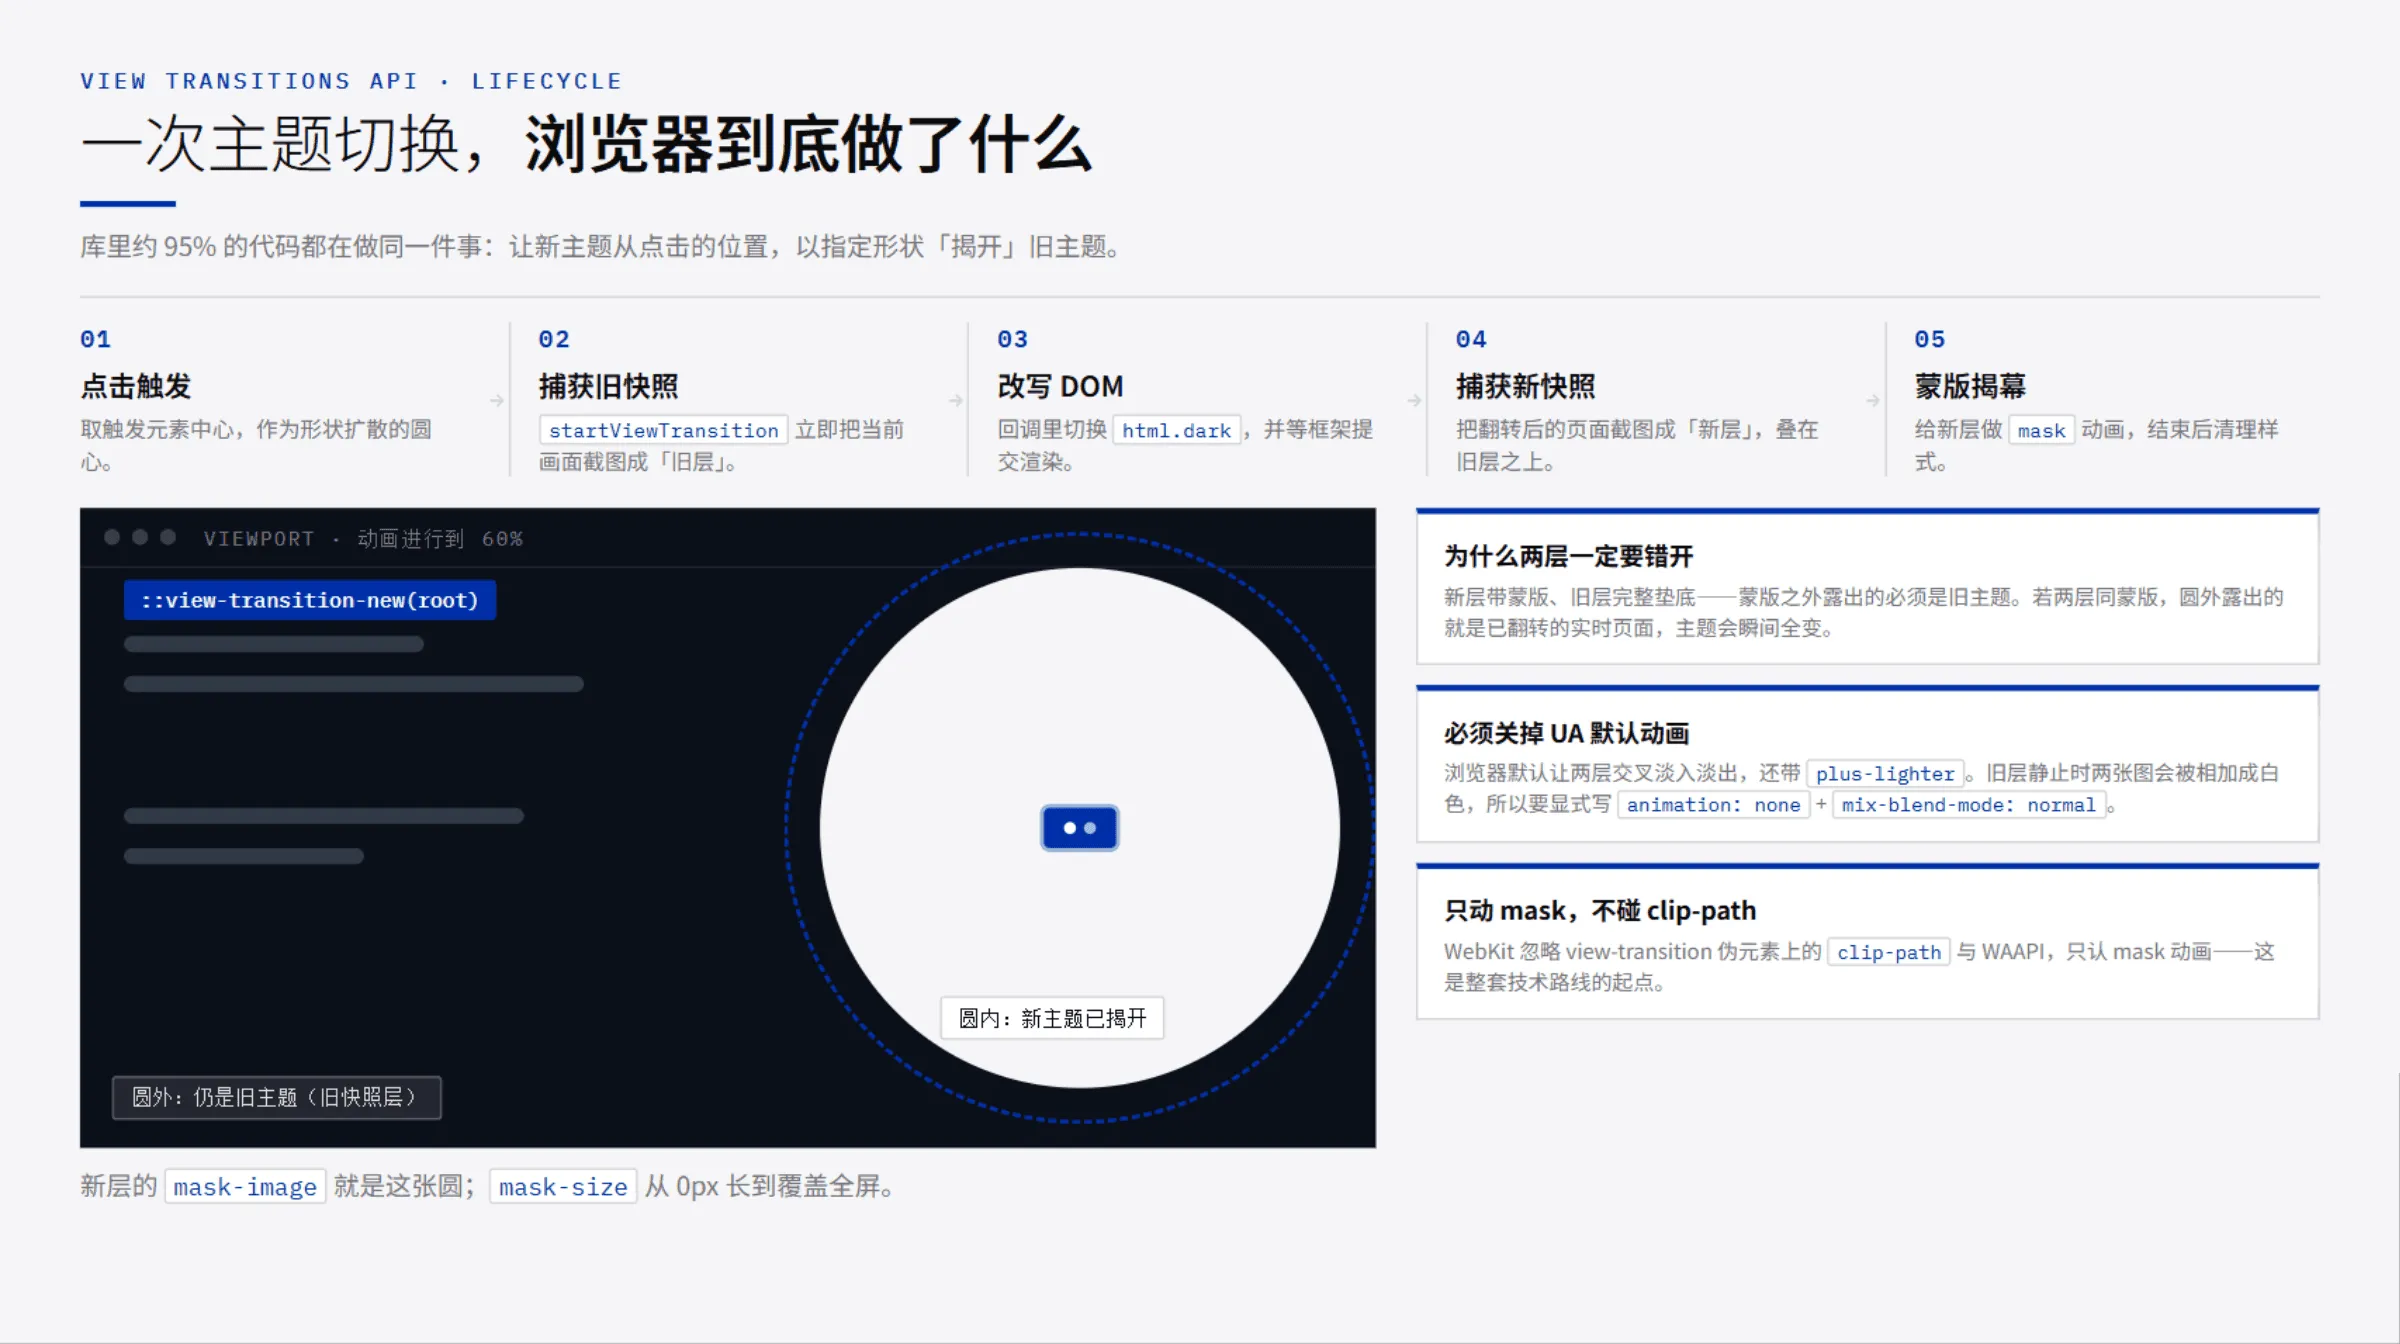Click step heading 捕获旧快照
The height and width of the screenshot is (1344, 2400).
[608, 386]
